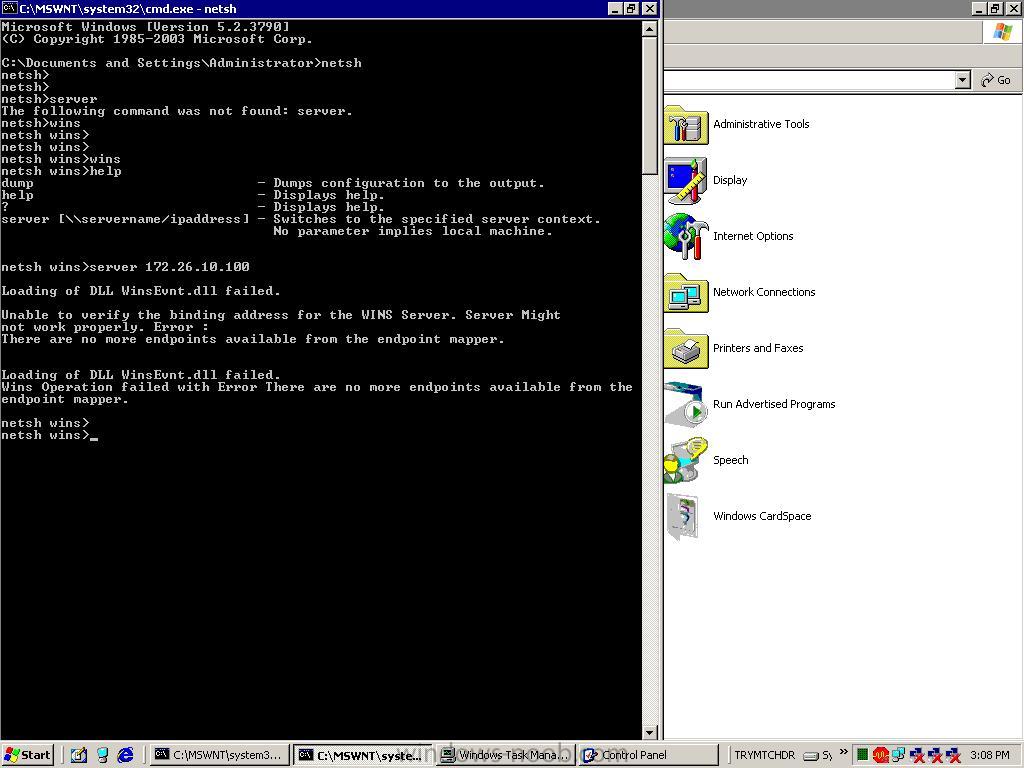Click the red tray icon
Screen dimensions: 1024x768
(880, 755)
